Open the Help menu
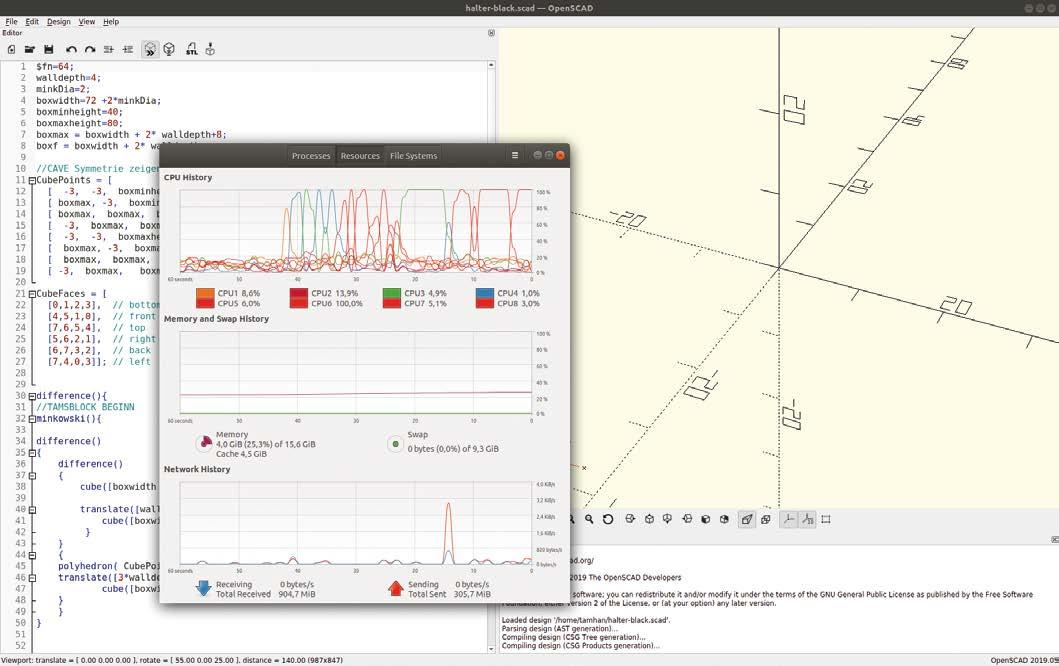The height and width of the screenshot is (666, 1059). pos(111,22)
